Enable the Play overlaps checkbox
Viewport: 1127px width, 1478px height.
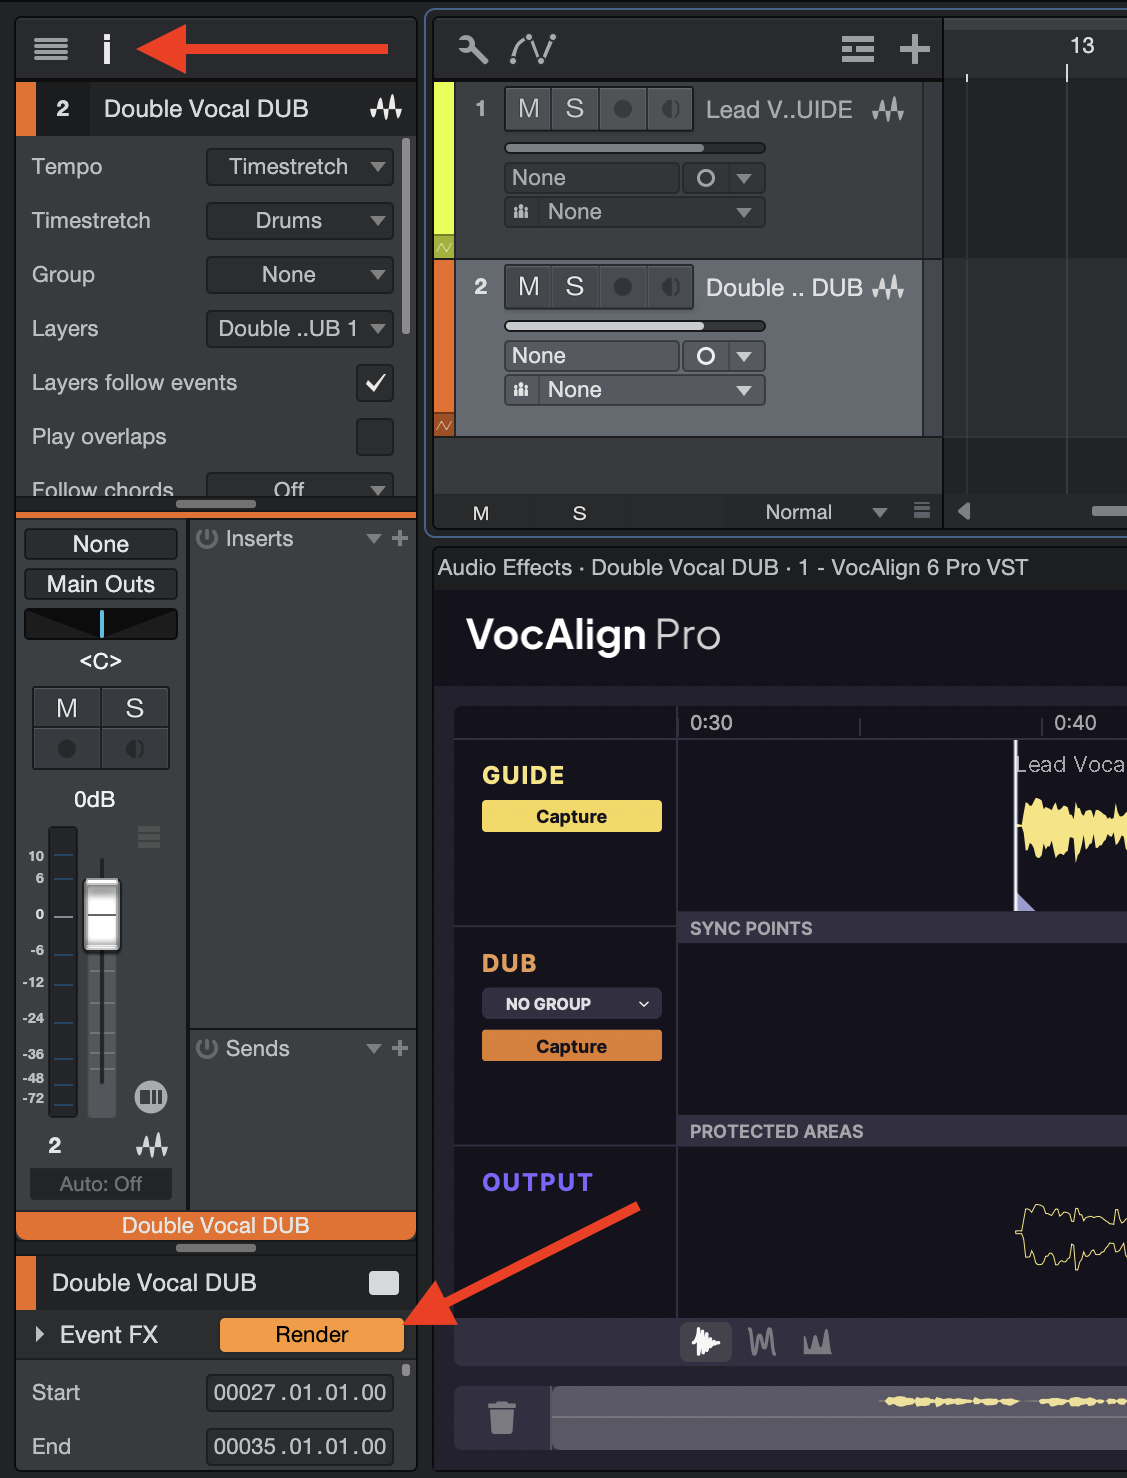pos(374,437)
